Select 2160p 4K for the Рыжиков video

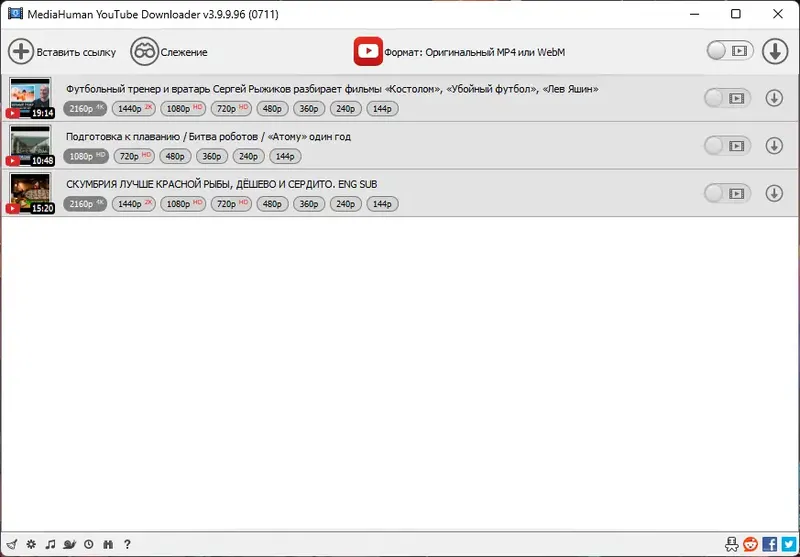[85, 109]
